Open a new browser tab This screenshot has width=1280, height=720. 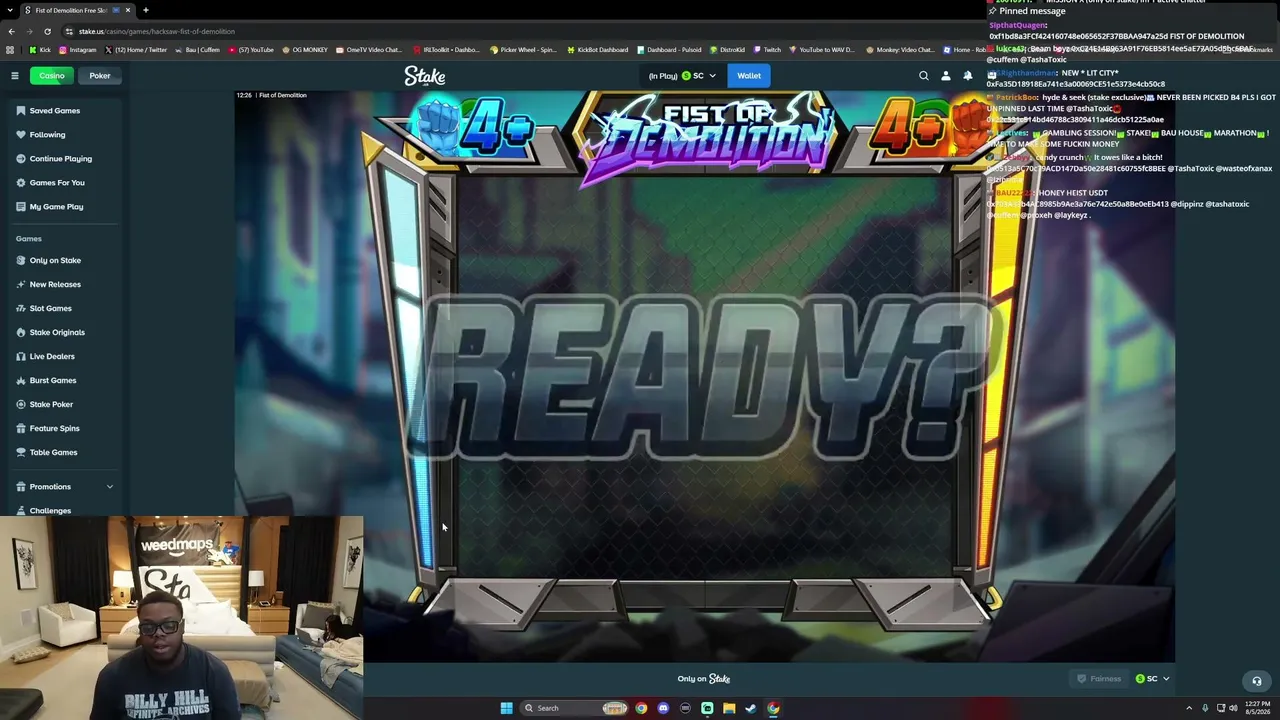pos(146,10)
